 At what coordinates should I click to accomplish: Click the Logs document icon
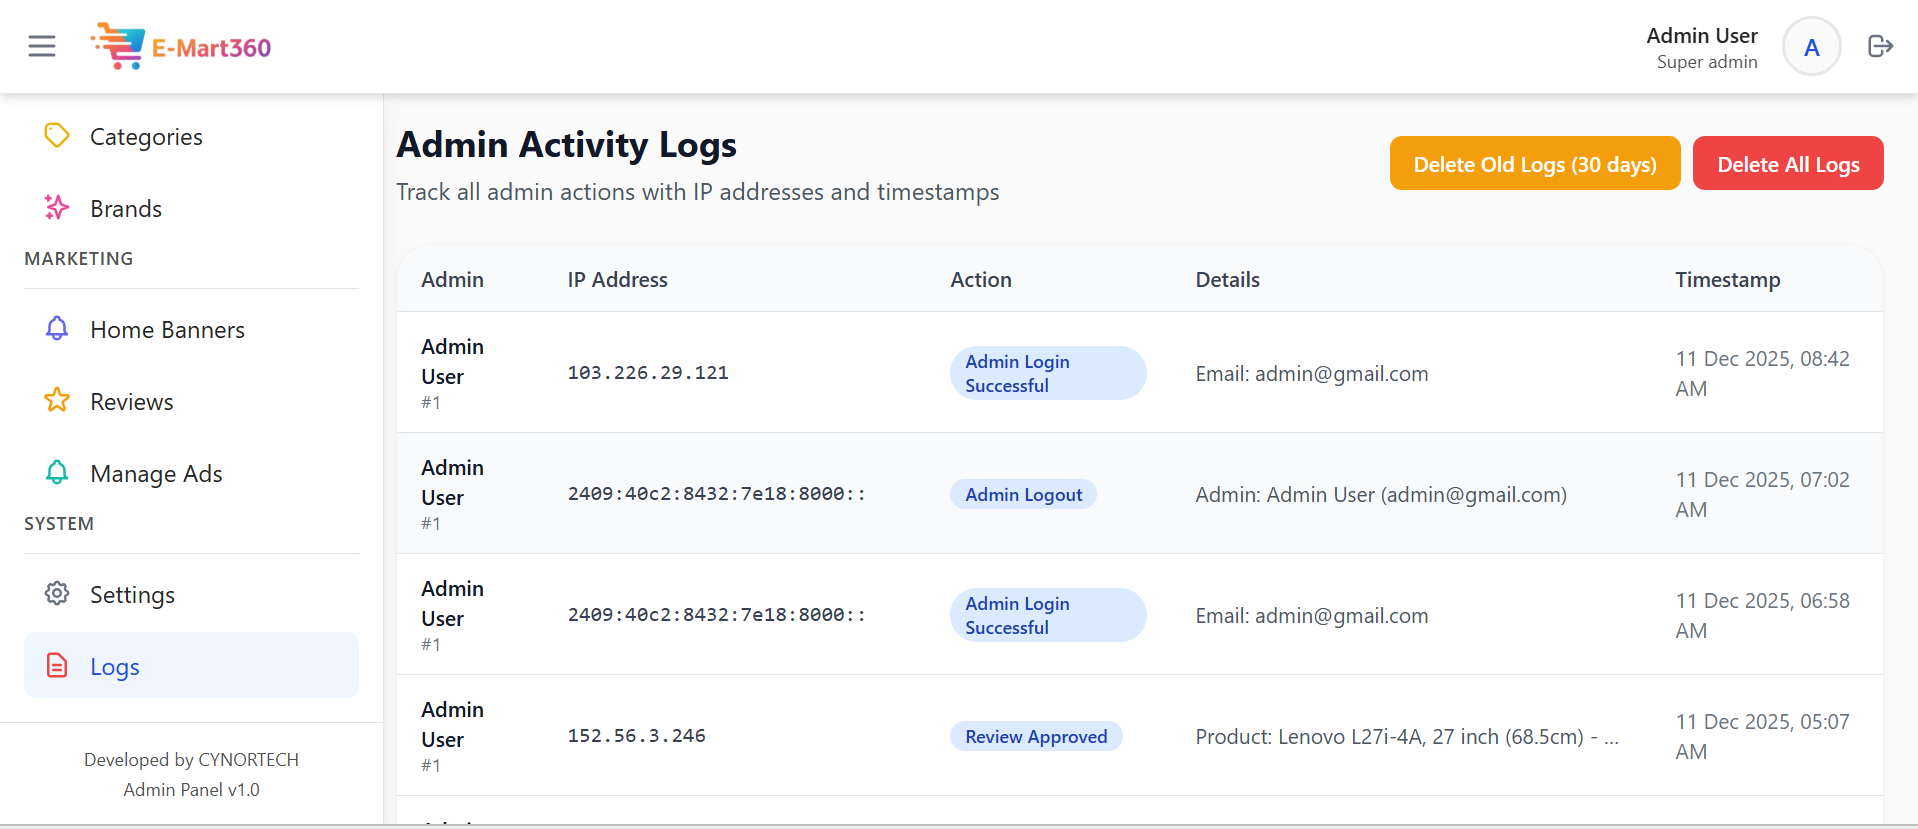click(x=57, y=666)
